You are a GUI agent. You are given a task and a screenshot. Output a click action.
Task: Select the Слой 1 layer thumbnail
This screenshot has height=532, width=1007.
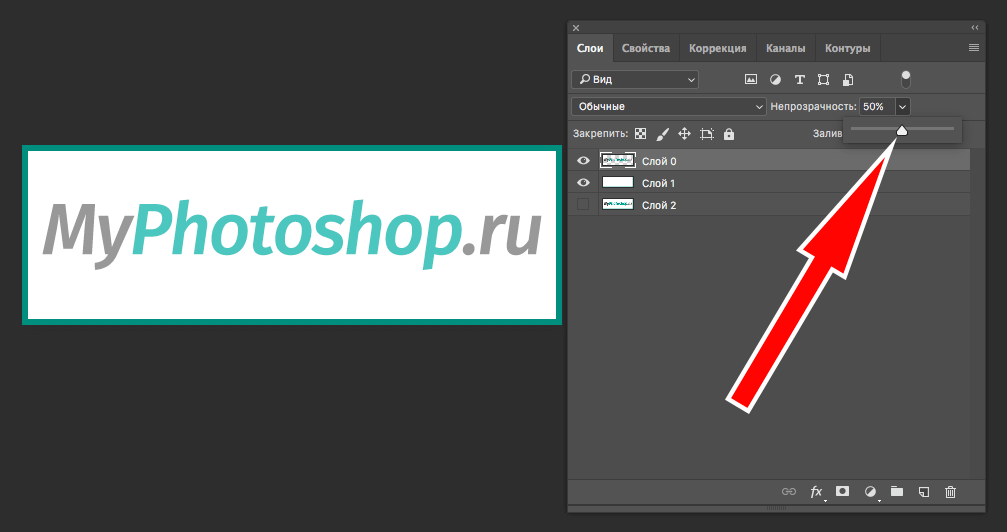pyautogui.click(x=617, y=183)
